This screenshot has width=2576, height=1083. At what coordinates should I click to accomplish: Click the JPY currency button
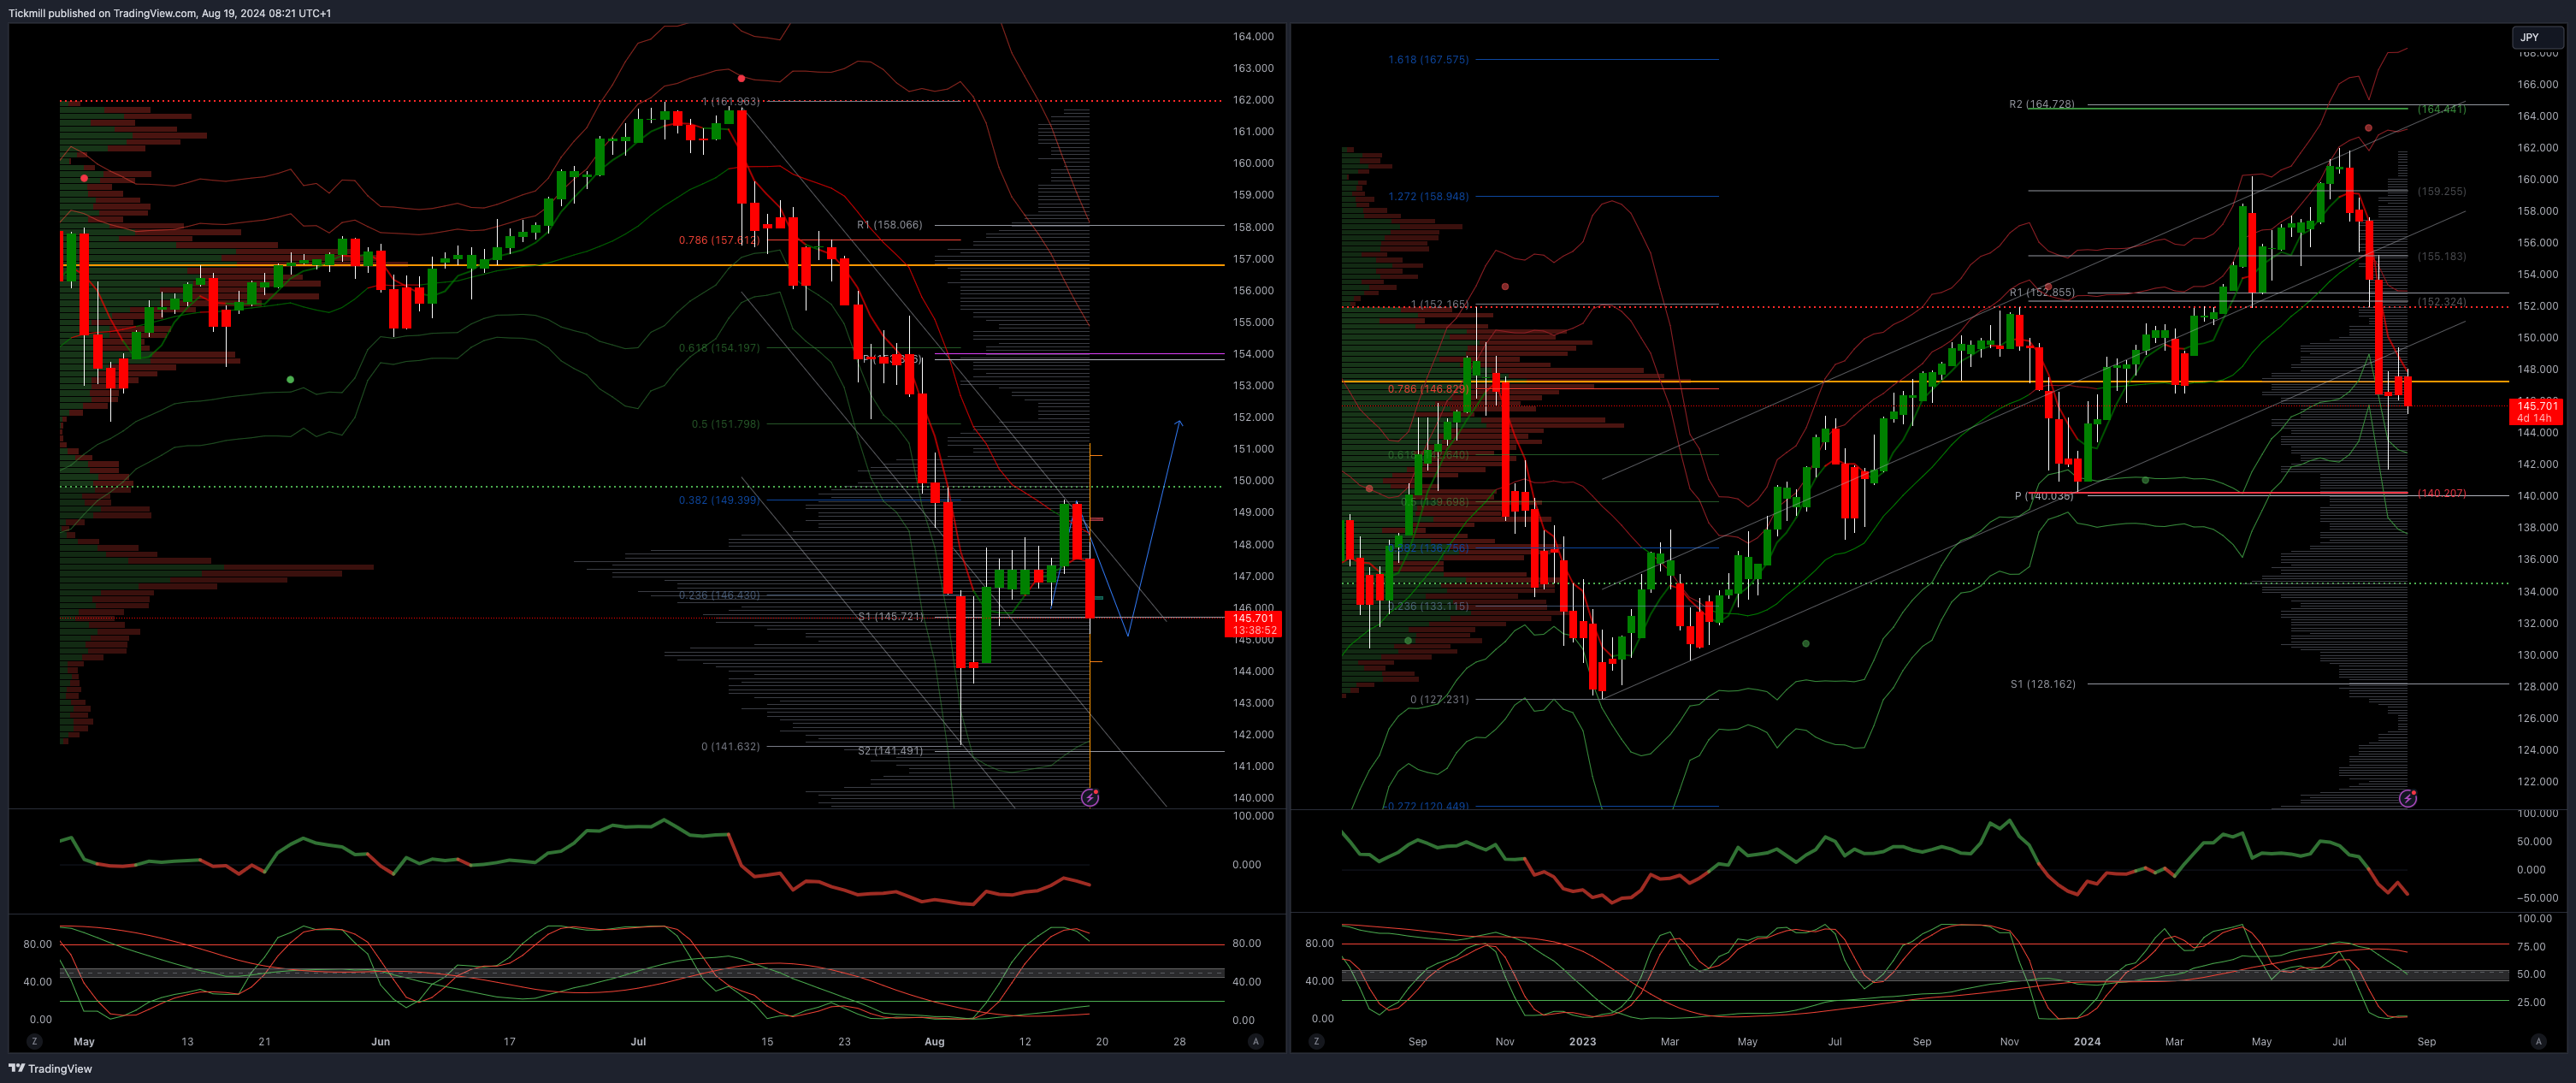[x=2537, y=37]
